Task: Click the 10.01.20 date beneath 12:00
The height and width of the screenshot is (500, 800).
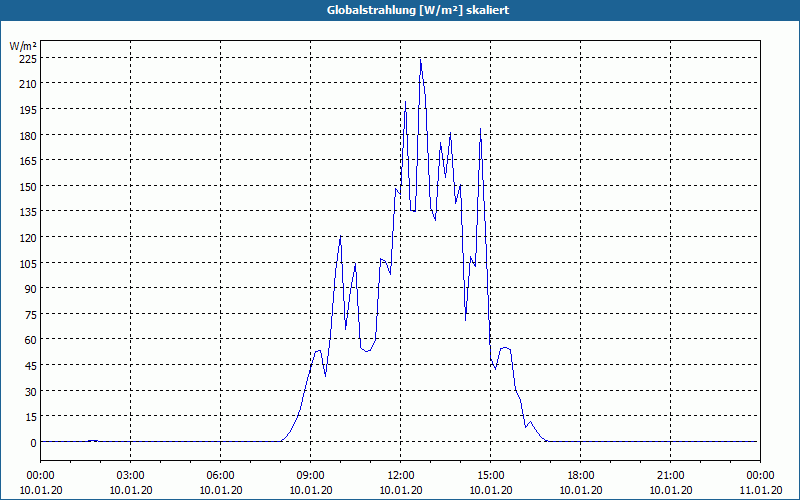Action: tap(401, 490)
